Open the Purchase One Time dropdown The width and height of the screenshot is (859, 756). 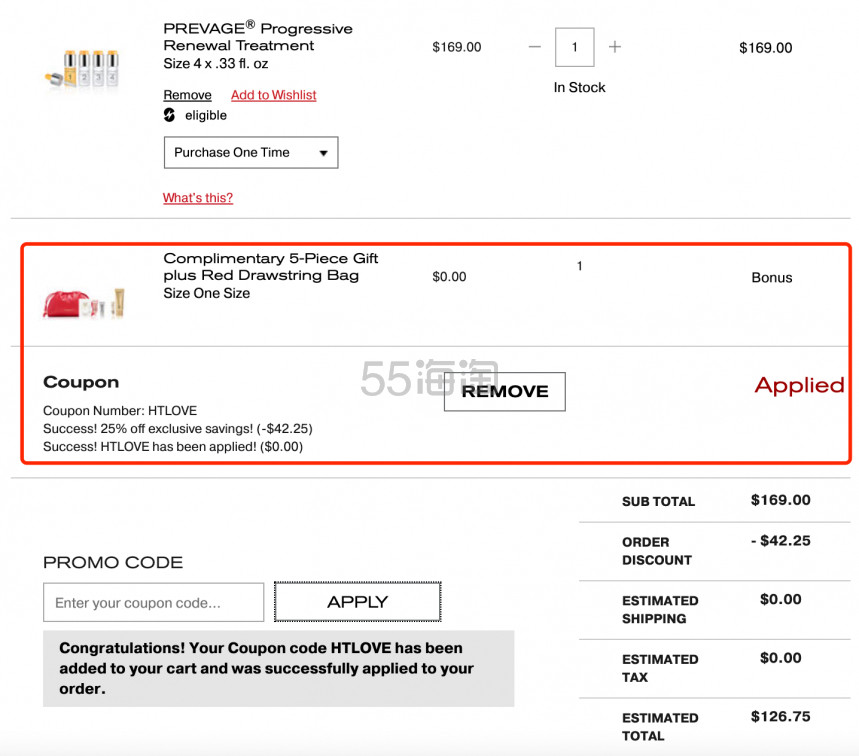tap(251, 152)
